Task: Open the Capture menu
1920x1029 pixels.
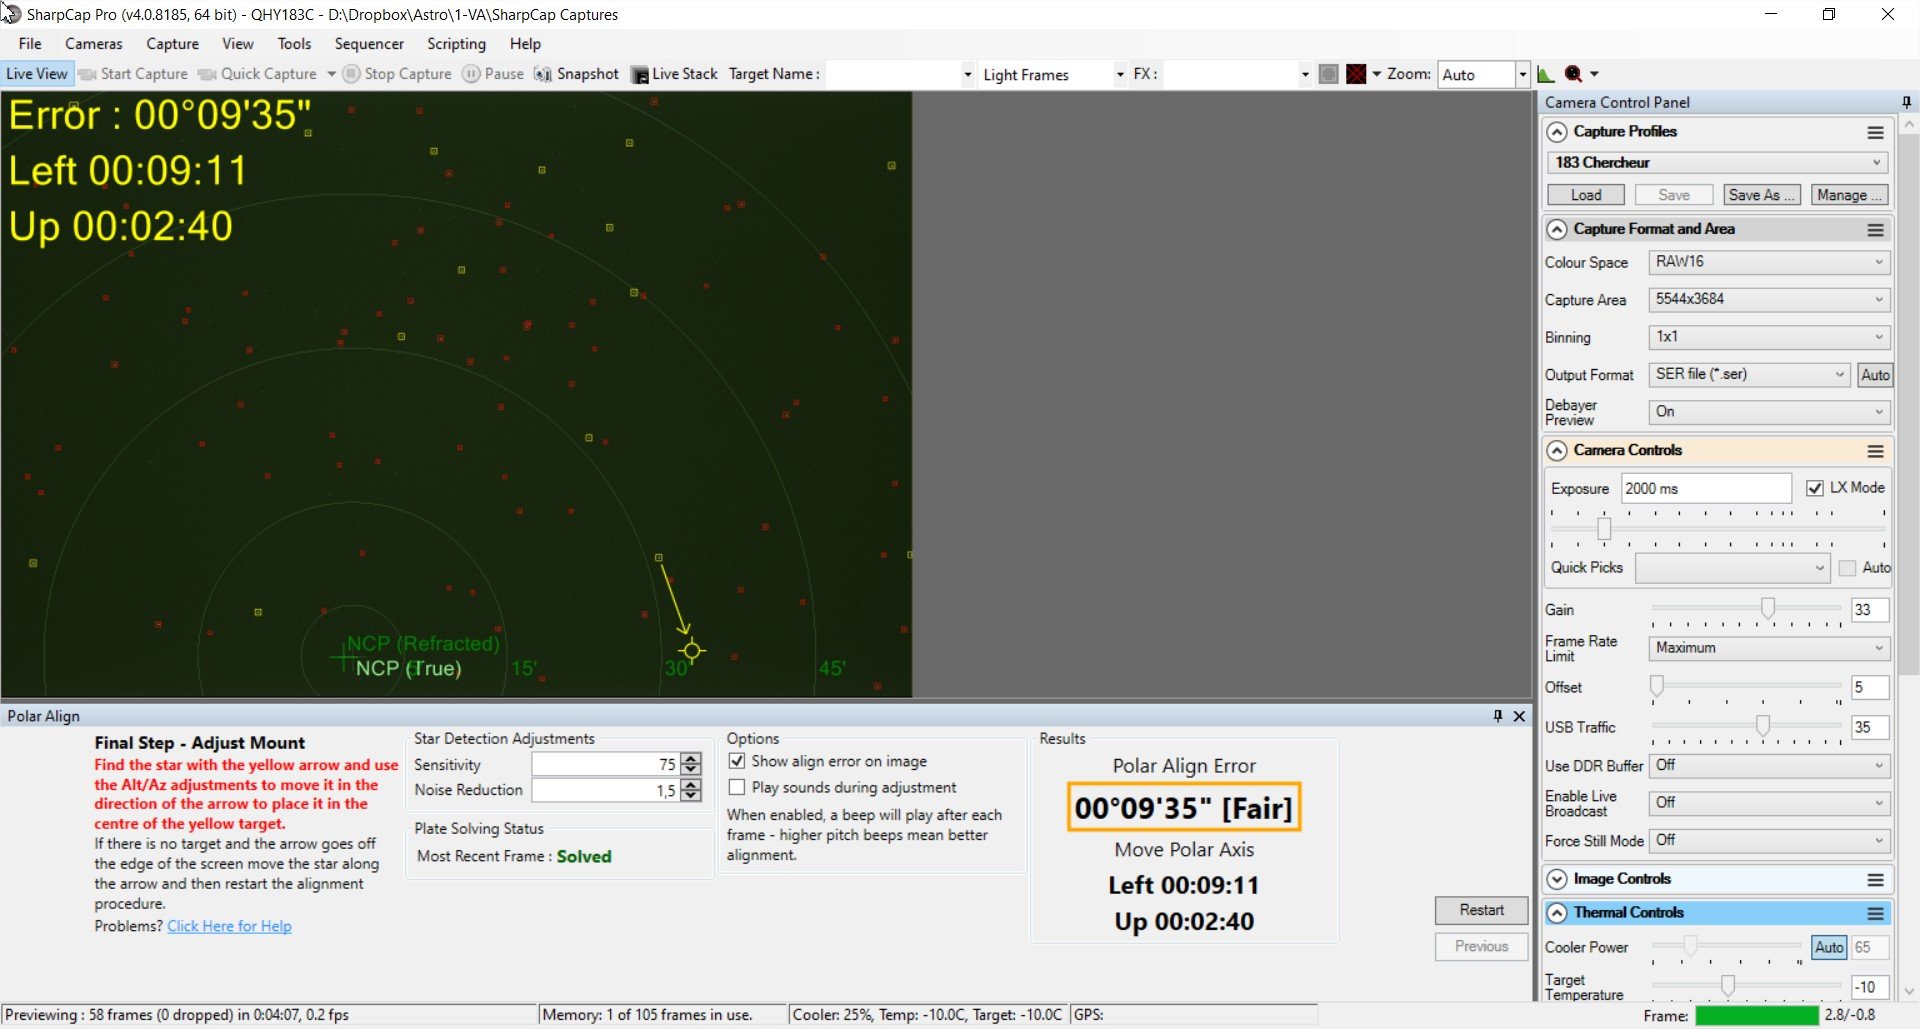Action: coord(172,44)
